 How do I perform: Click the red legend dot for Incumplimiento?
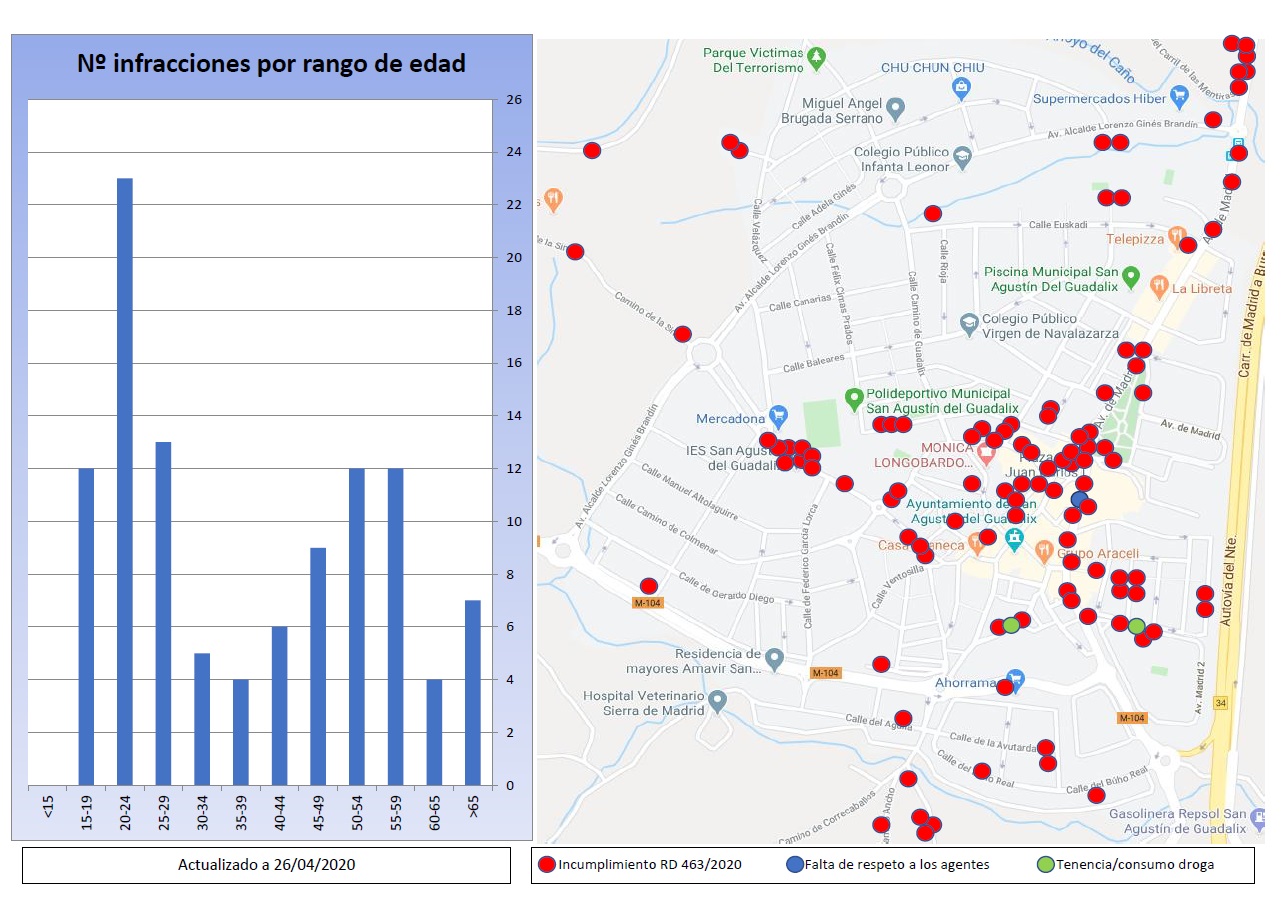[x=546, y=864]
